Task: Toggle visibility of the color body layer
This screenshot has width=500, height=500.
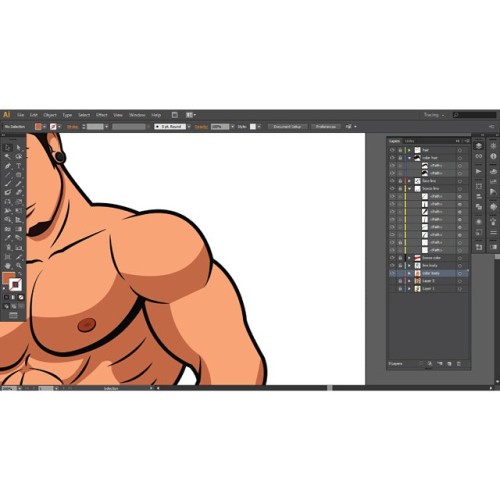Action: click(392, 273)
